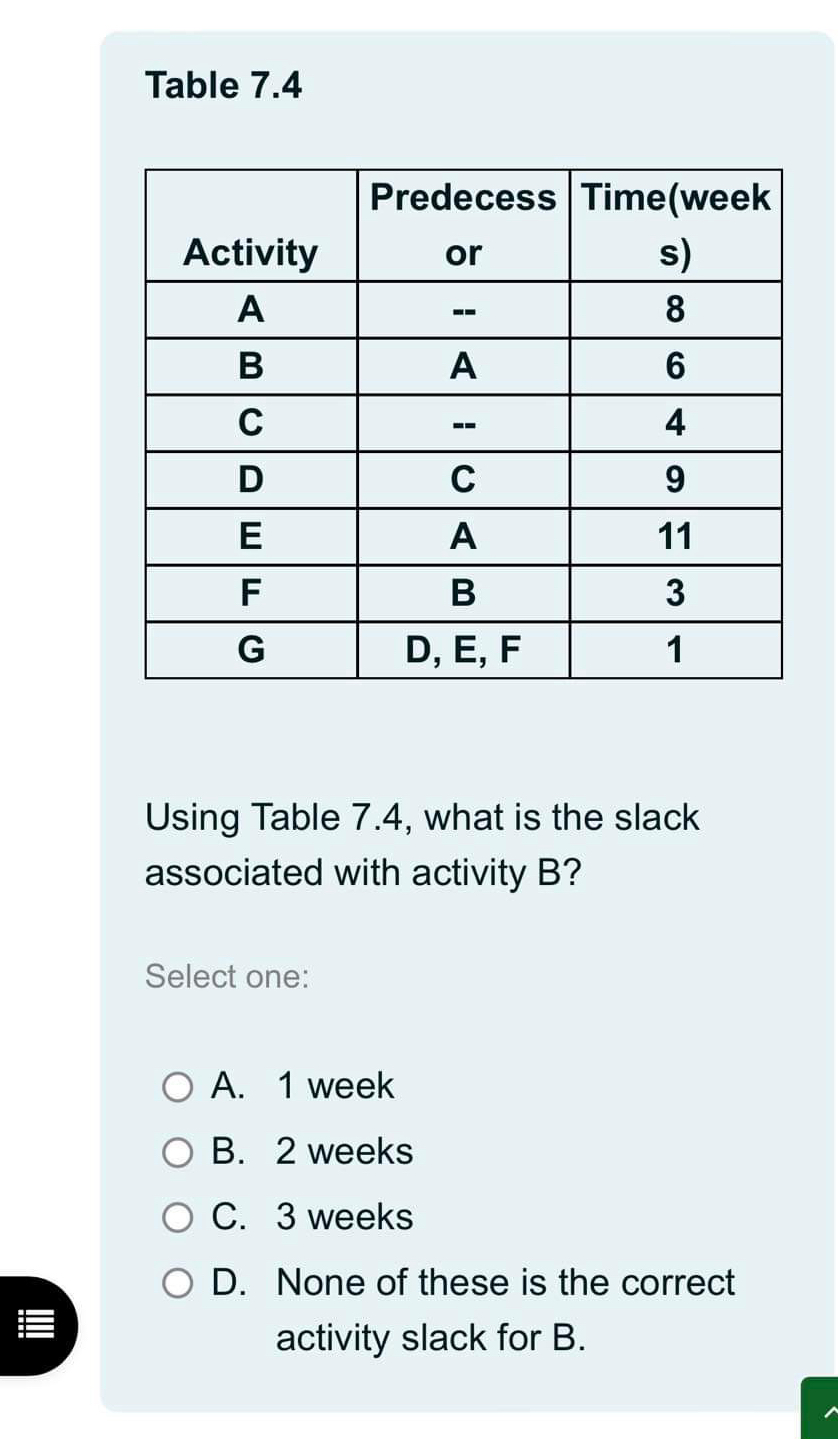Image resolution: width=838 pixels, height=1439 pixels.
Task: Click the Table 7.4 heading
Action: 222,85
